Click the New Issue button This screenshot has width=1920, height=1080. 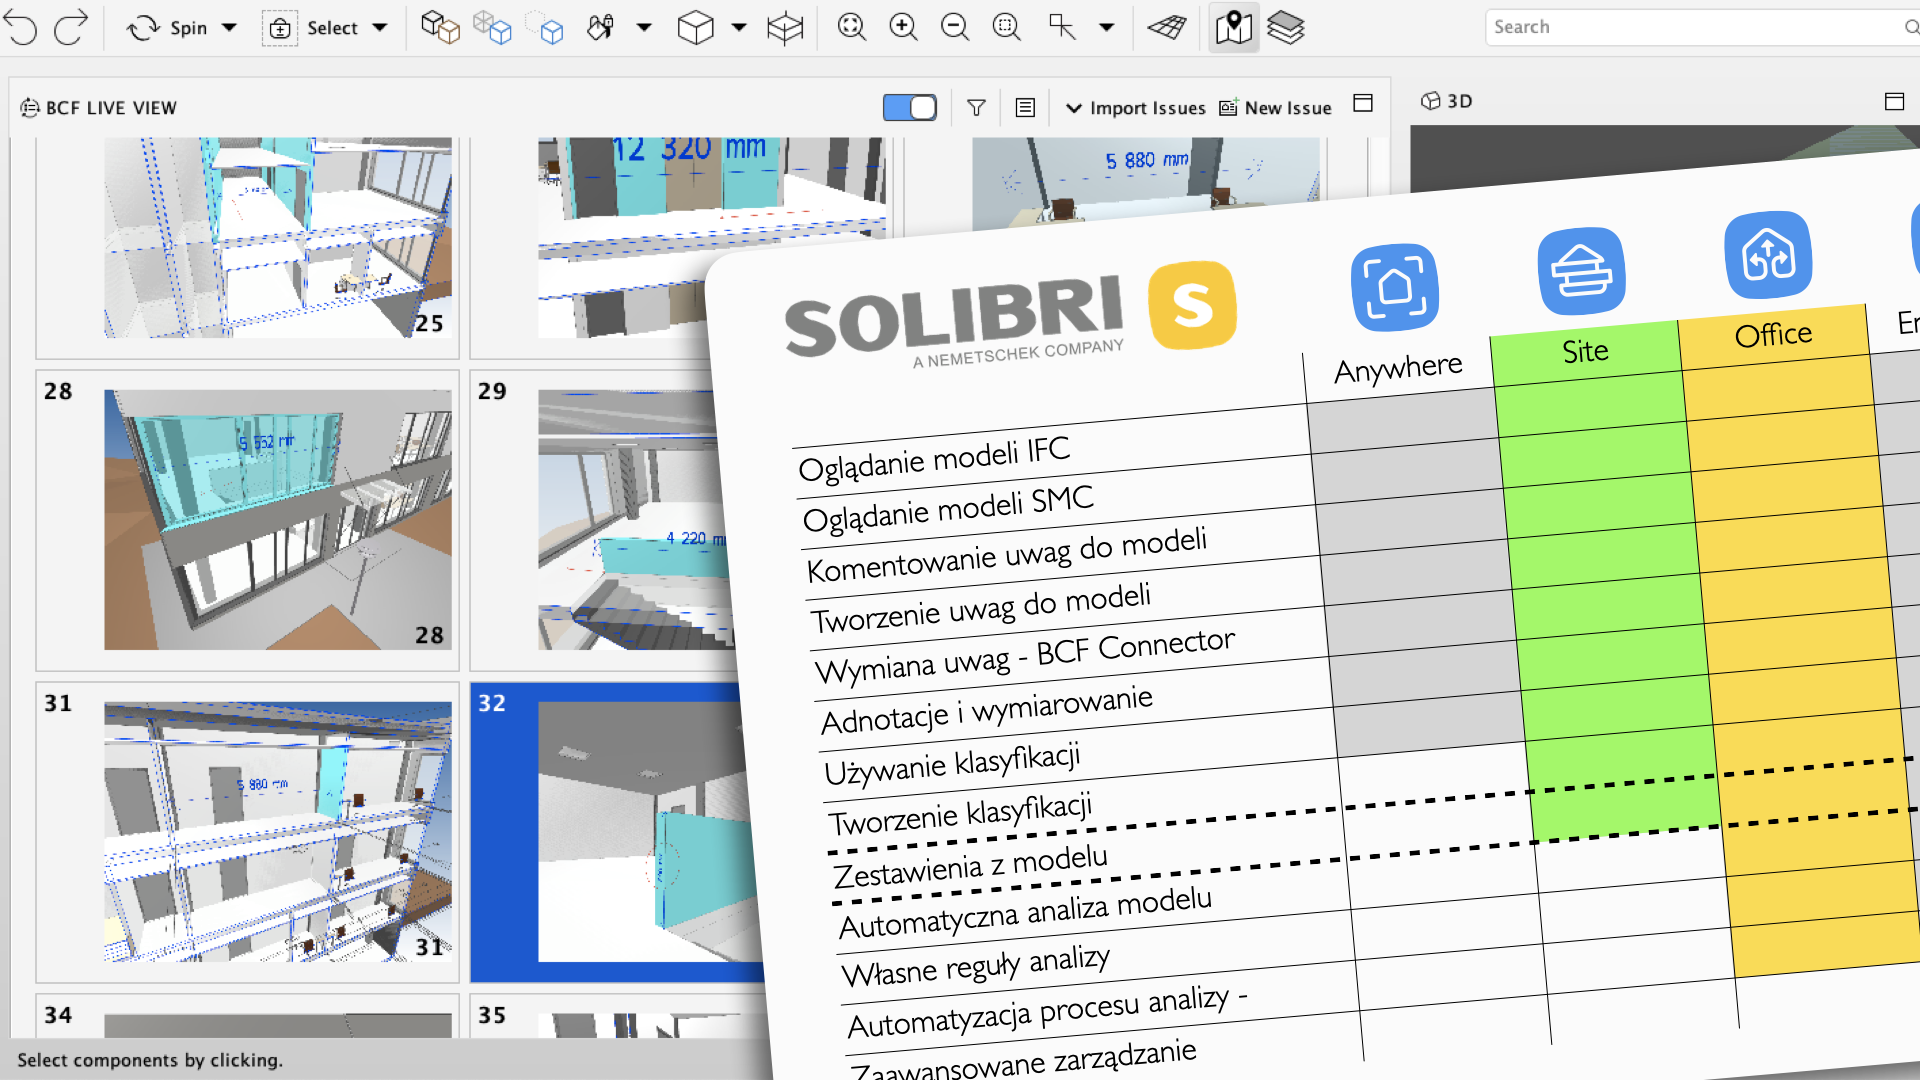click(x=1276, y=108)
